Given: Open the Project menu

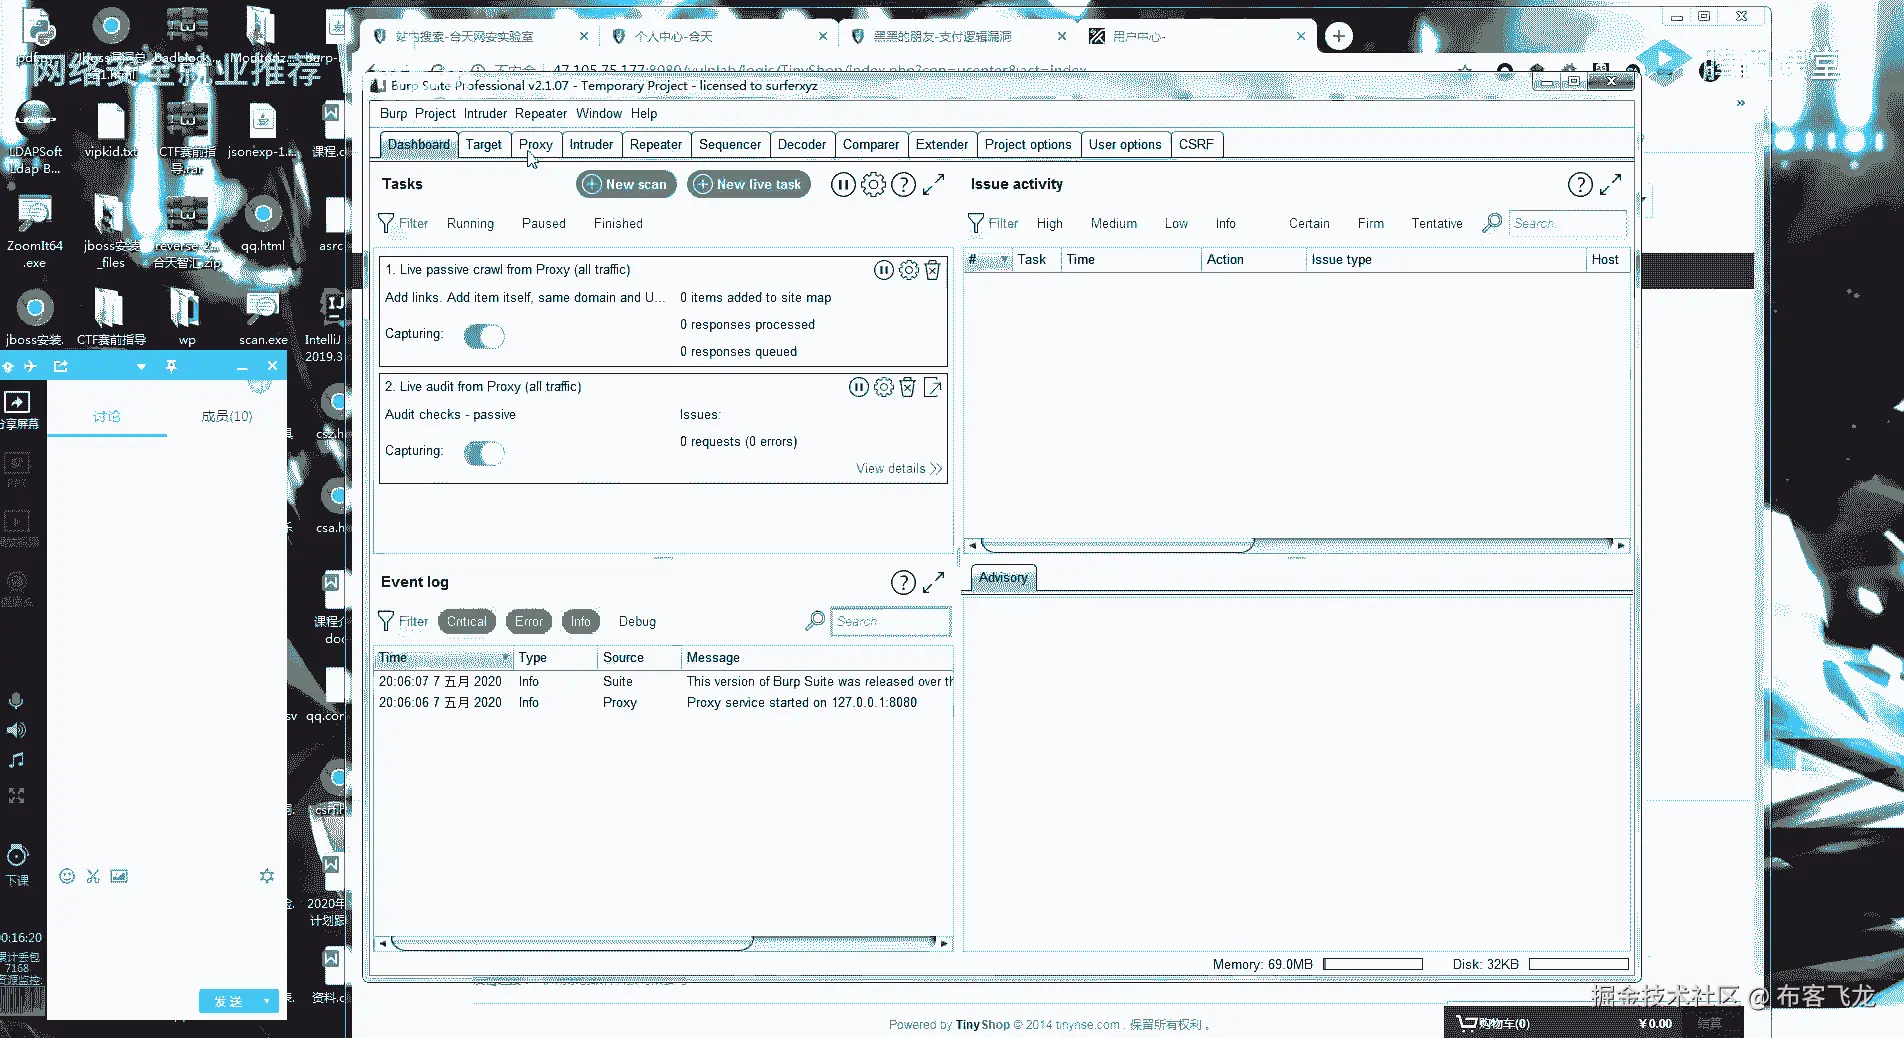Looking at the screenshot, I should tap(435, 114).
